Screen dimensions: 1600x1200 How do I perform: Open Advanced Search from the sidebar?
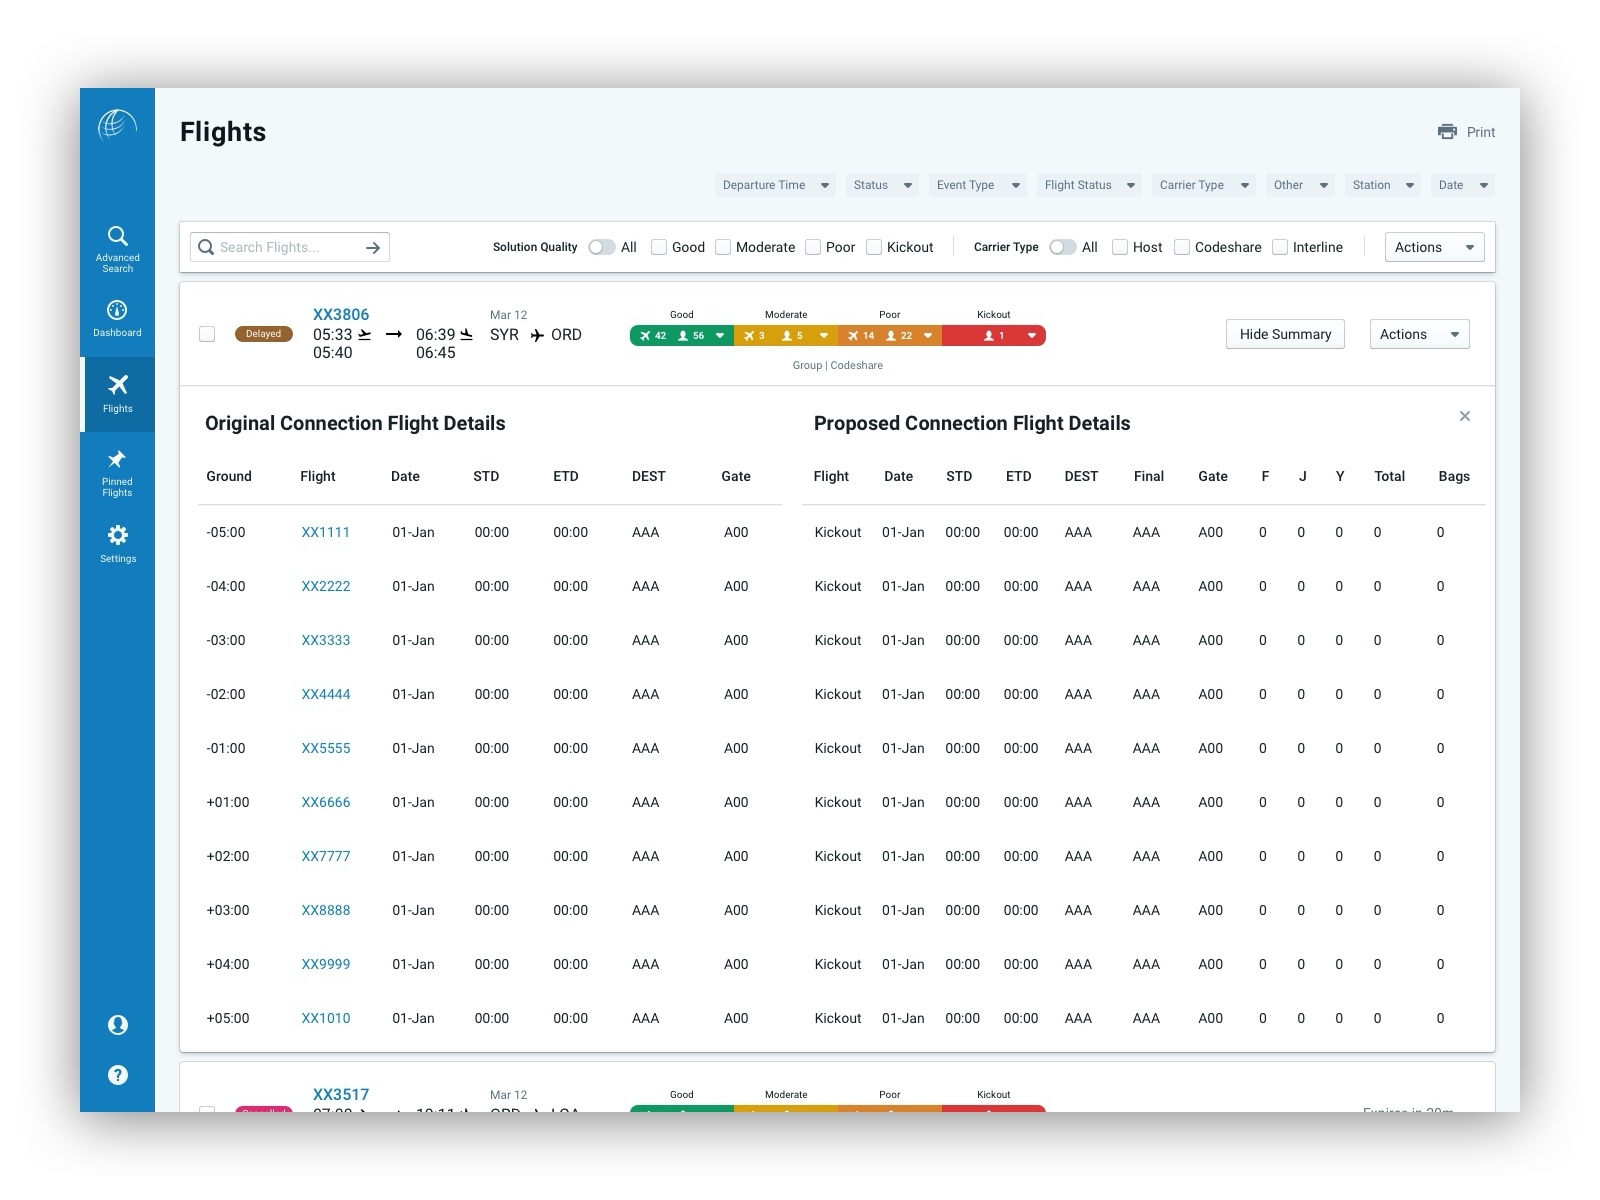[117, 247]
